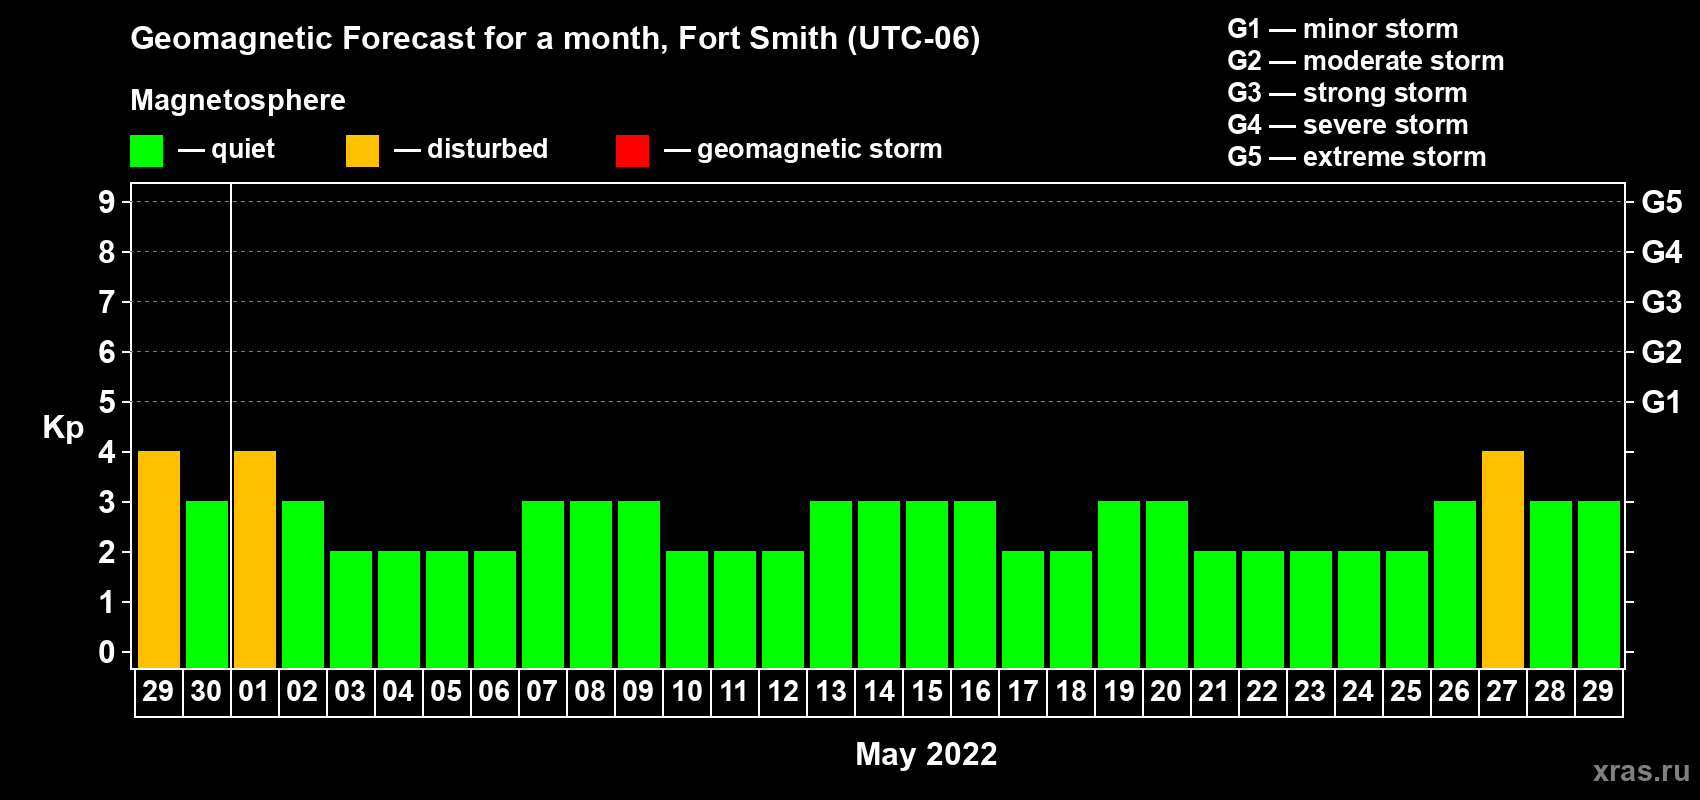Click the 'G3 — strong storm' legend entry
Image resolution: width=1700 pixels, height=800 pixels.
pyautogui.click(x=1347, y=93)
